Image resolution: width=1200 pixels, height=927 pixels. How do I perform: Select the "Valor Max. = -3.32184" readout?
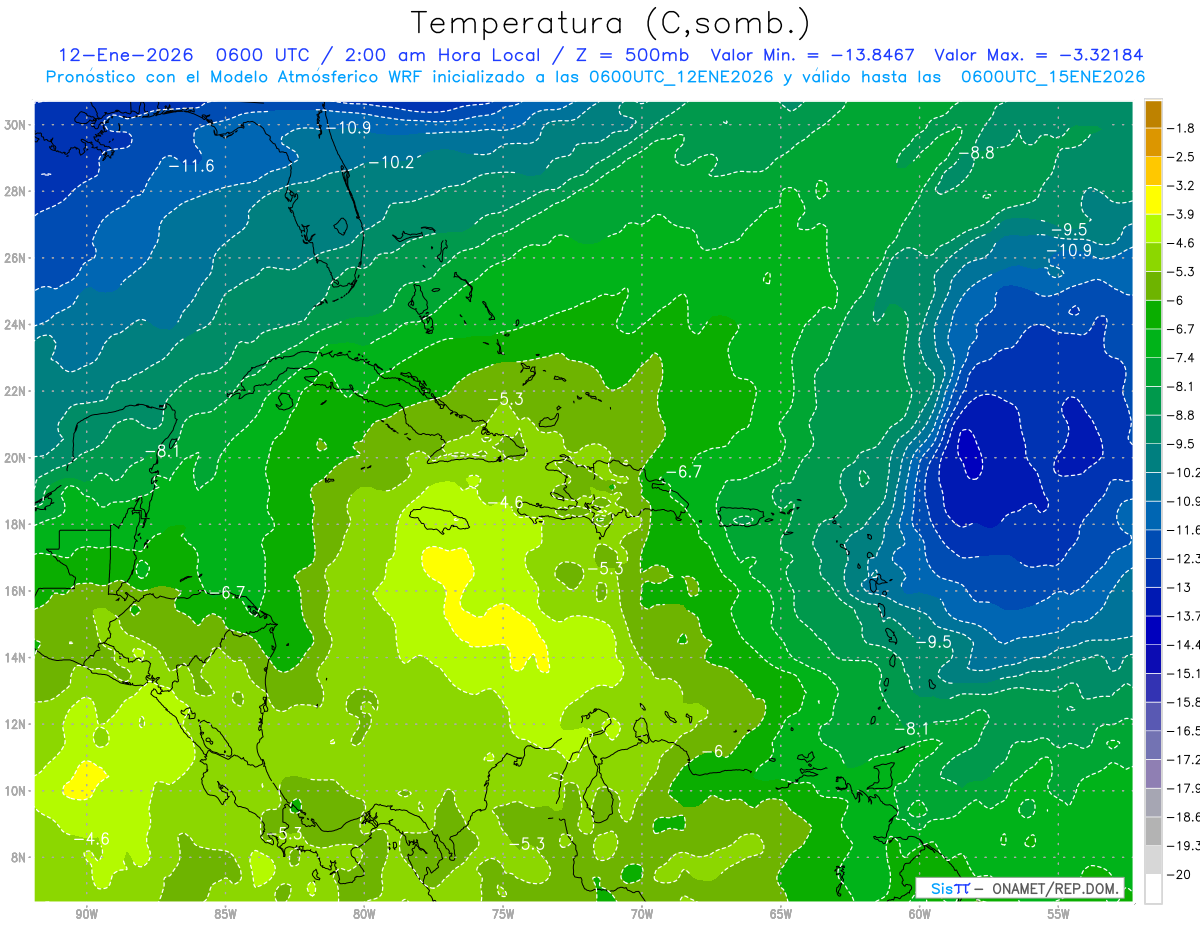(x=1038, y=55)
